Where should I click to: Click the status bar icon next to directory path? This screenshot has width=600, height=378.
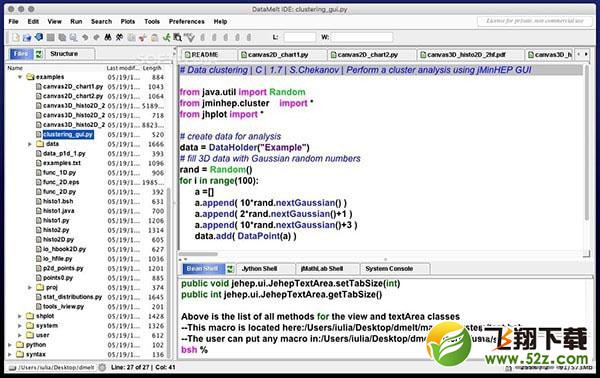pyautogui.click(x=102, y=368)
